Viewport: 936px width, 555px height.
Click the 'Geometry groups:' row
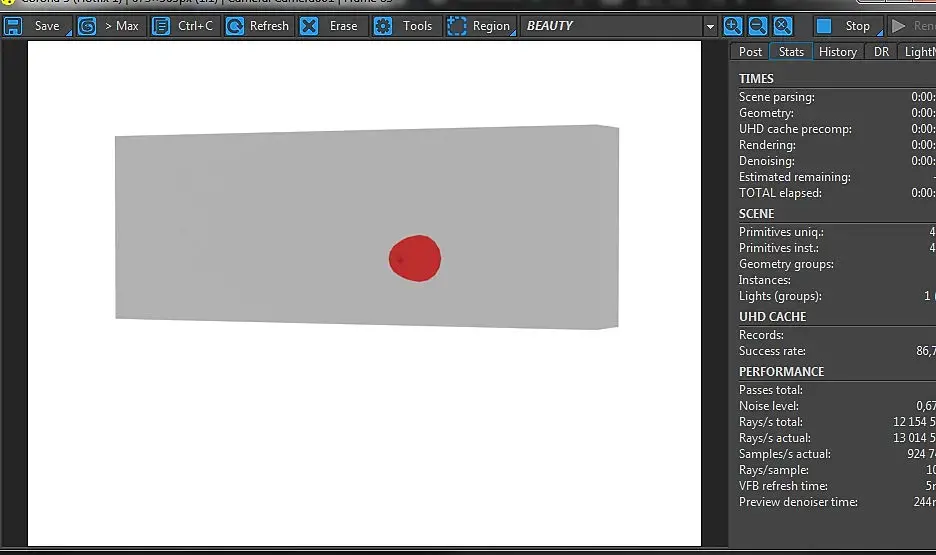click(837, 264)
